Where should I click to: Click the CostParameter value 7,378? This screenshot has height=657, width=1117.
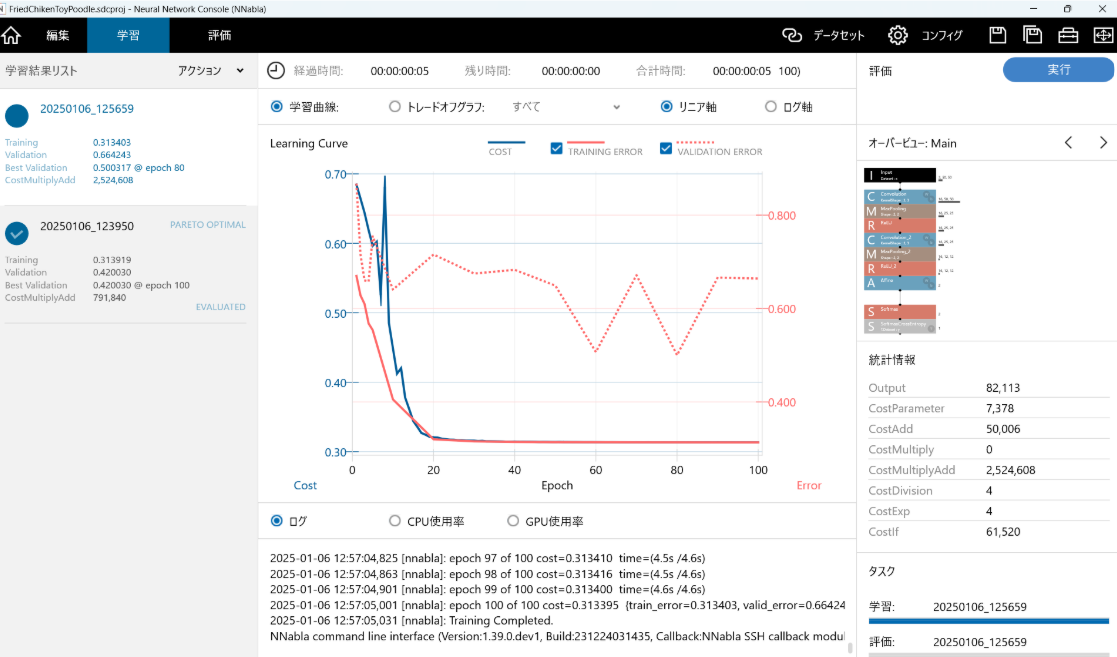pos(999,408)
